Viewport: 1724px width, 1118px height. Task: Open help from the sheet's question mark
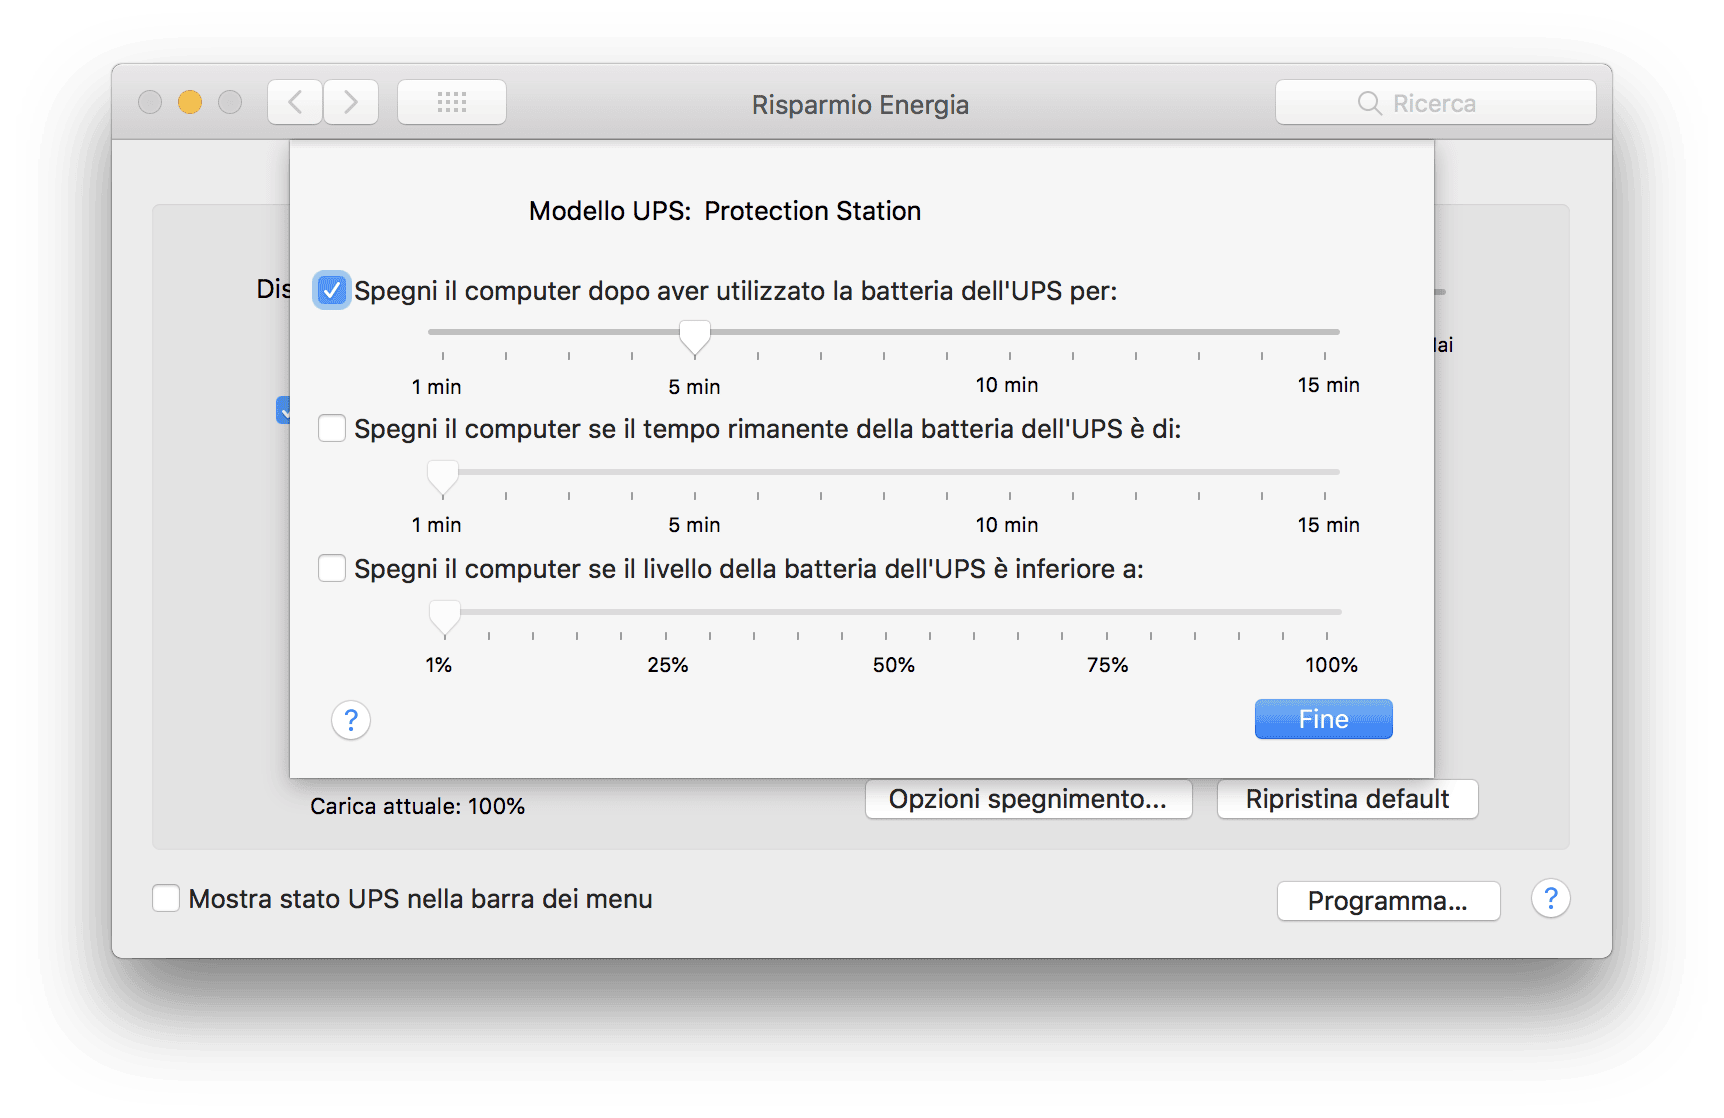[x=351, y=720]
